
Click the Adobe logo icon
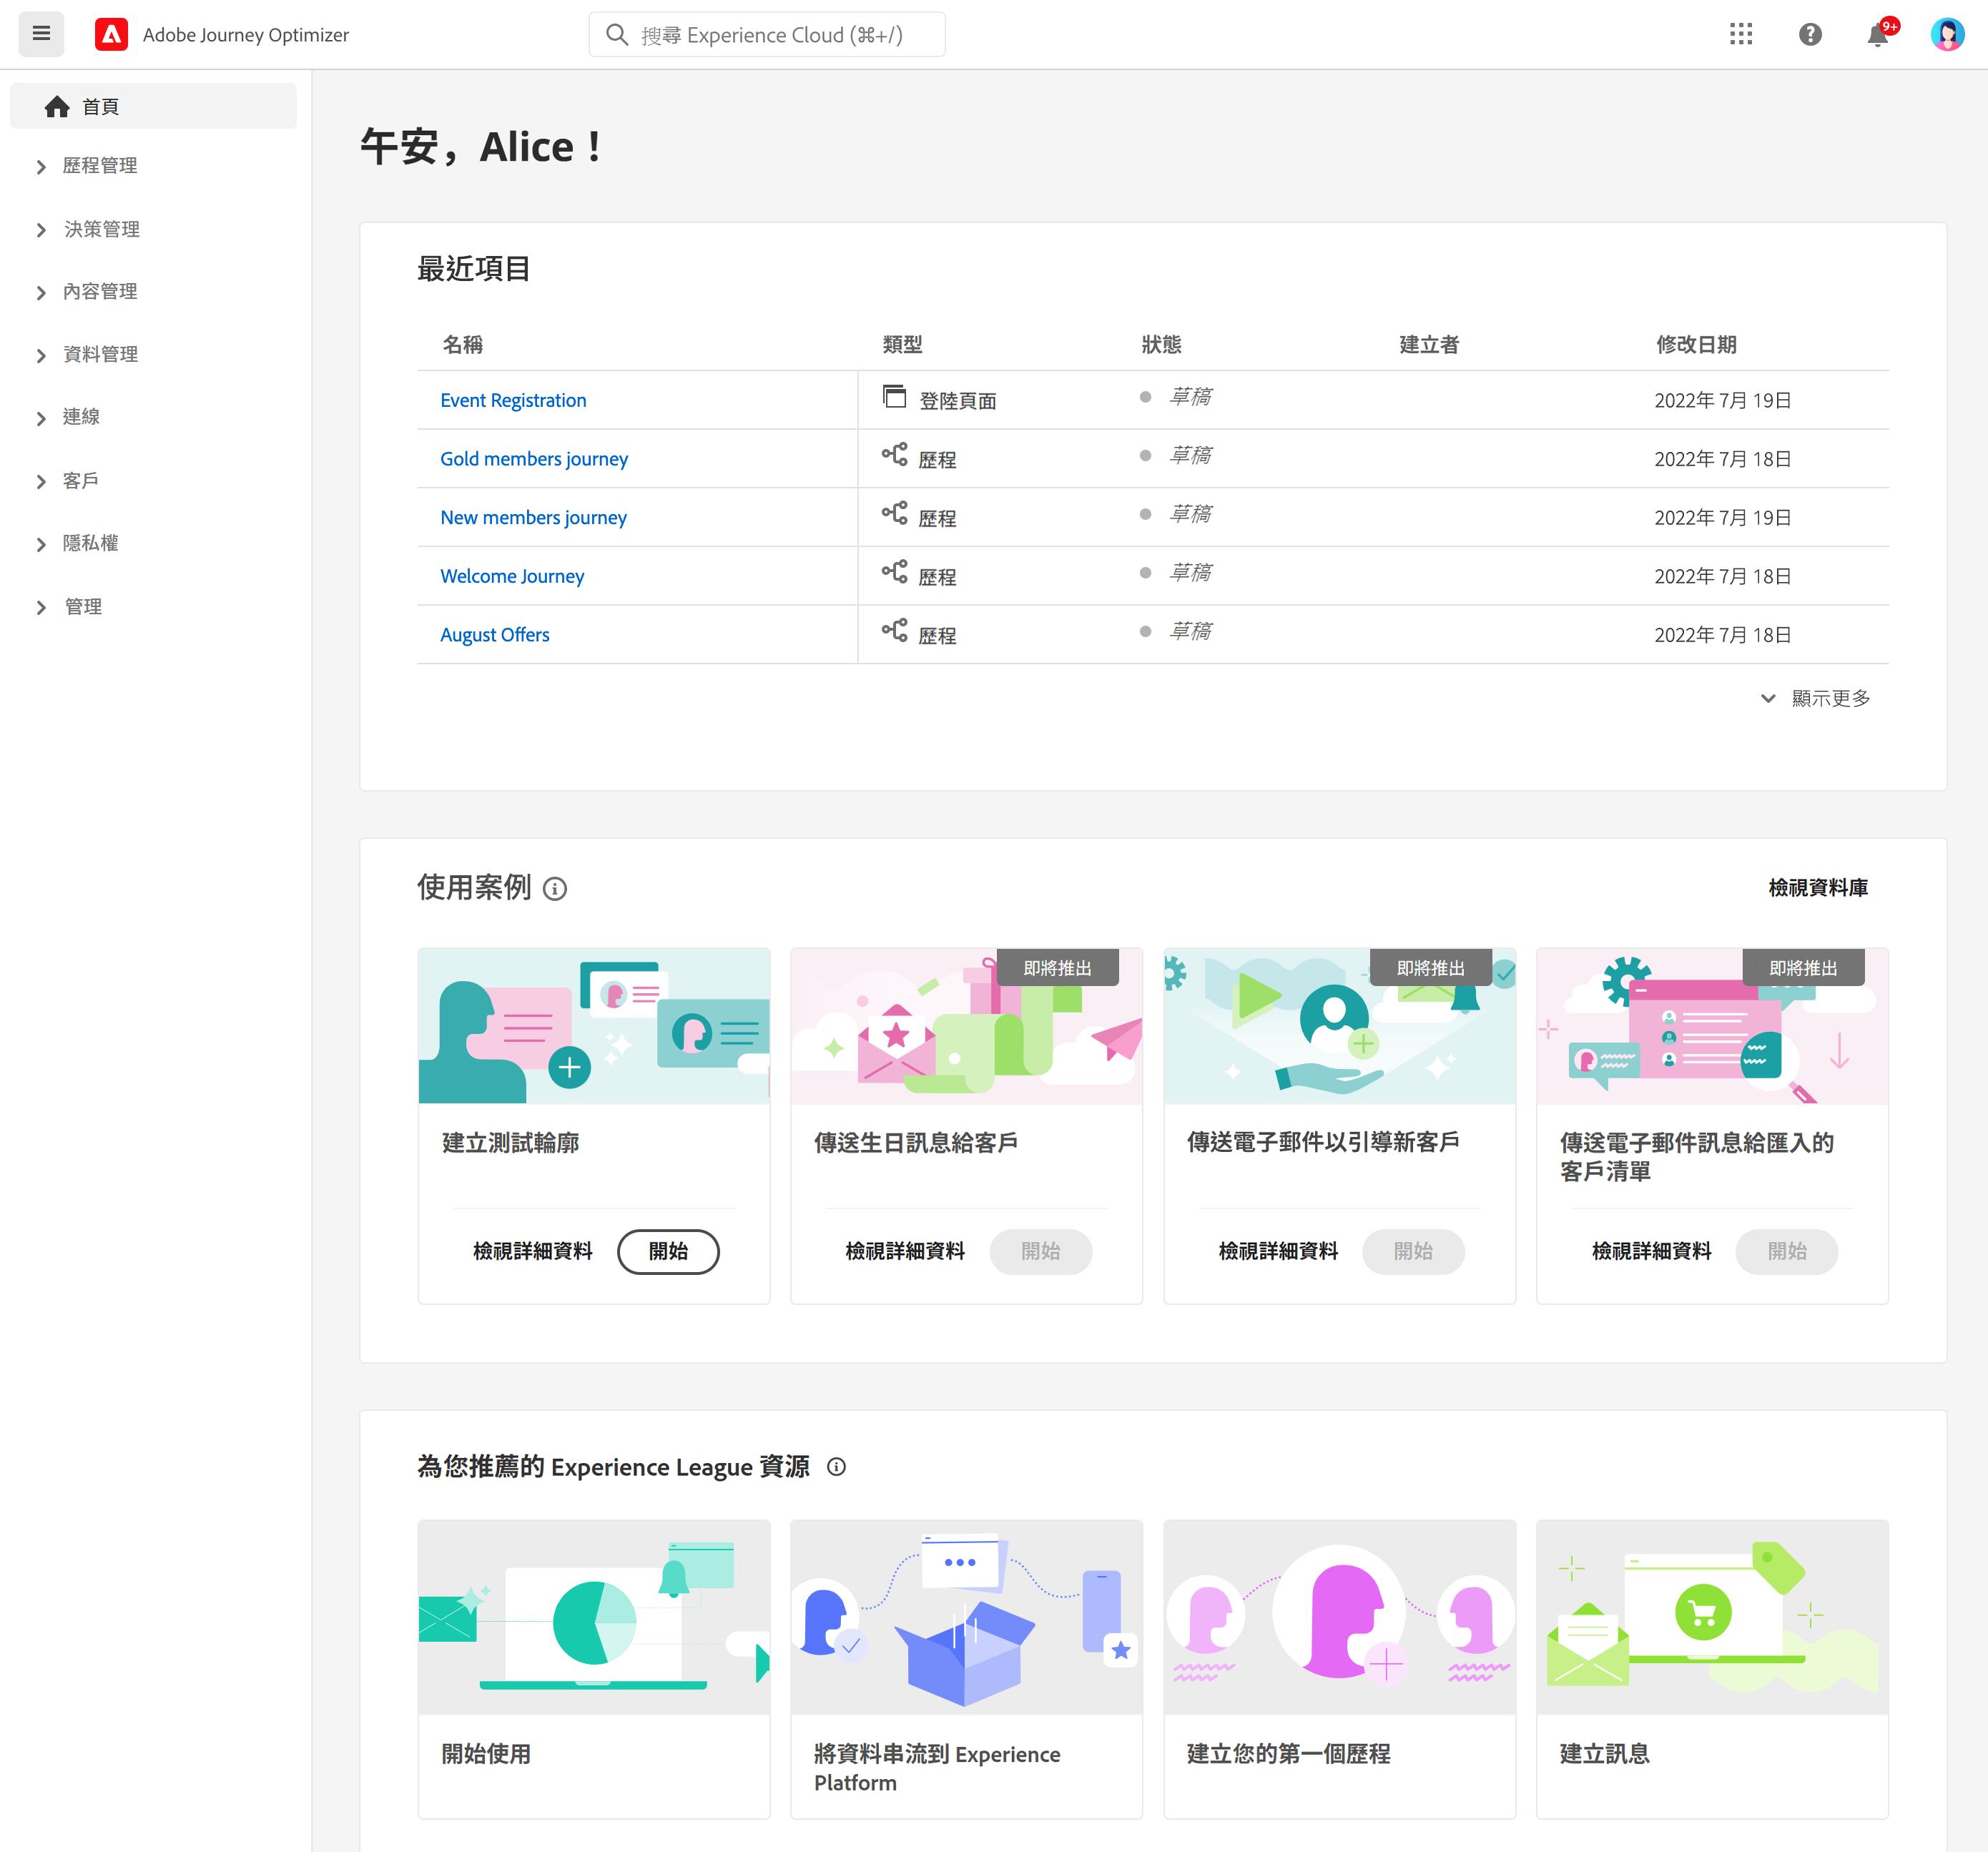[x=111, y=34]
